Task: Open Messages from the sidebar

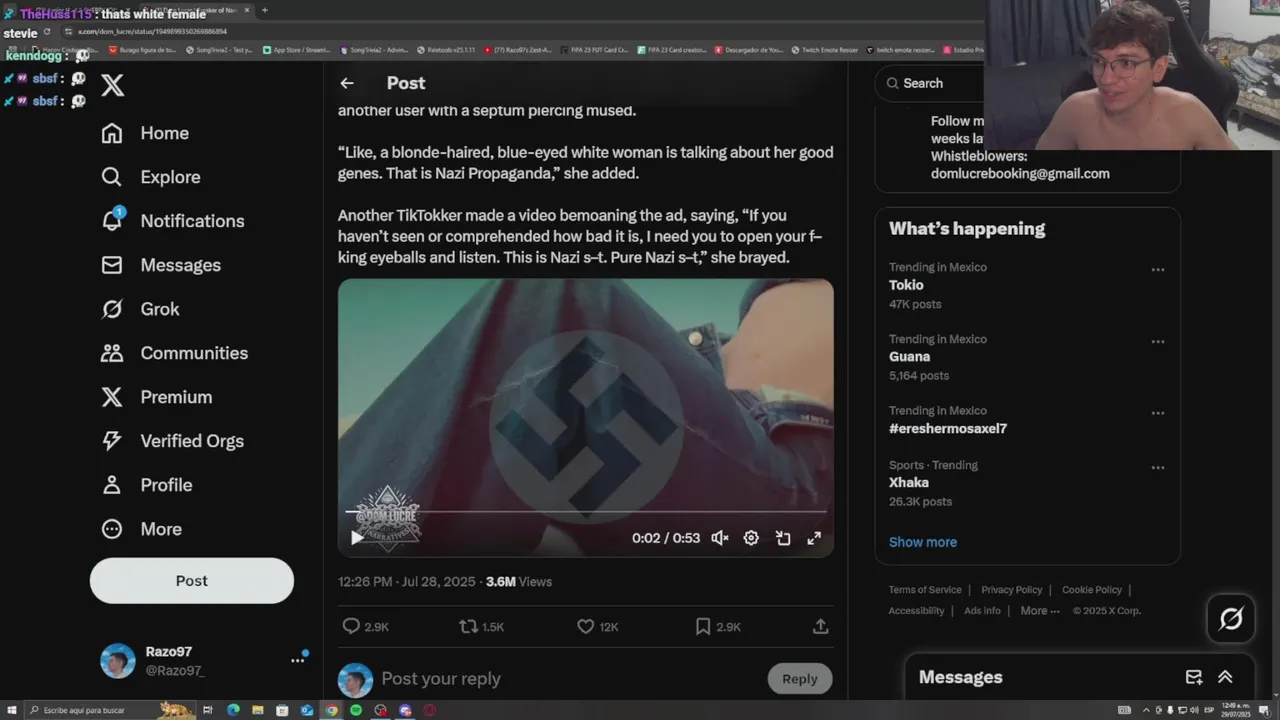Action: 161,265
